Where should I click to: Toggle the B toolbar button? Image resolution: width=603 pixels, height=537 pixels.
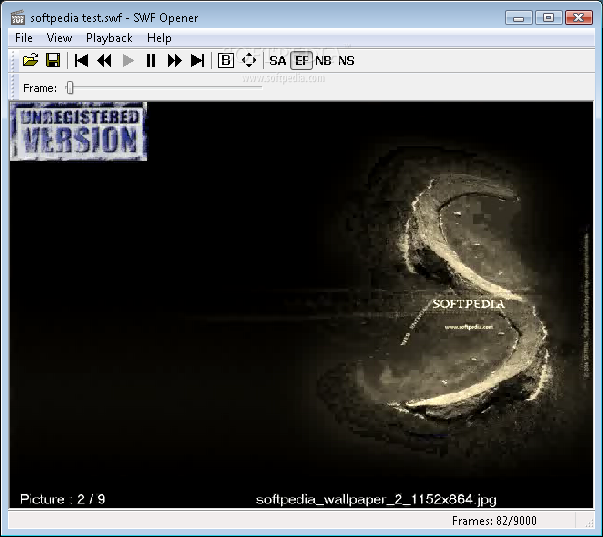click(225, 61)
